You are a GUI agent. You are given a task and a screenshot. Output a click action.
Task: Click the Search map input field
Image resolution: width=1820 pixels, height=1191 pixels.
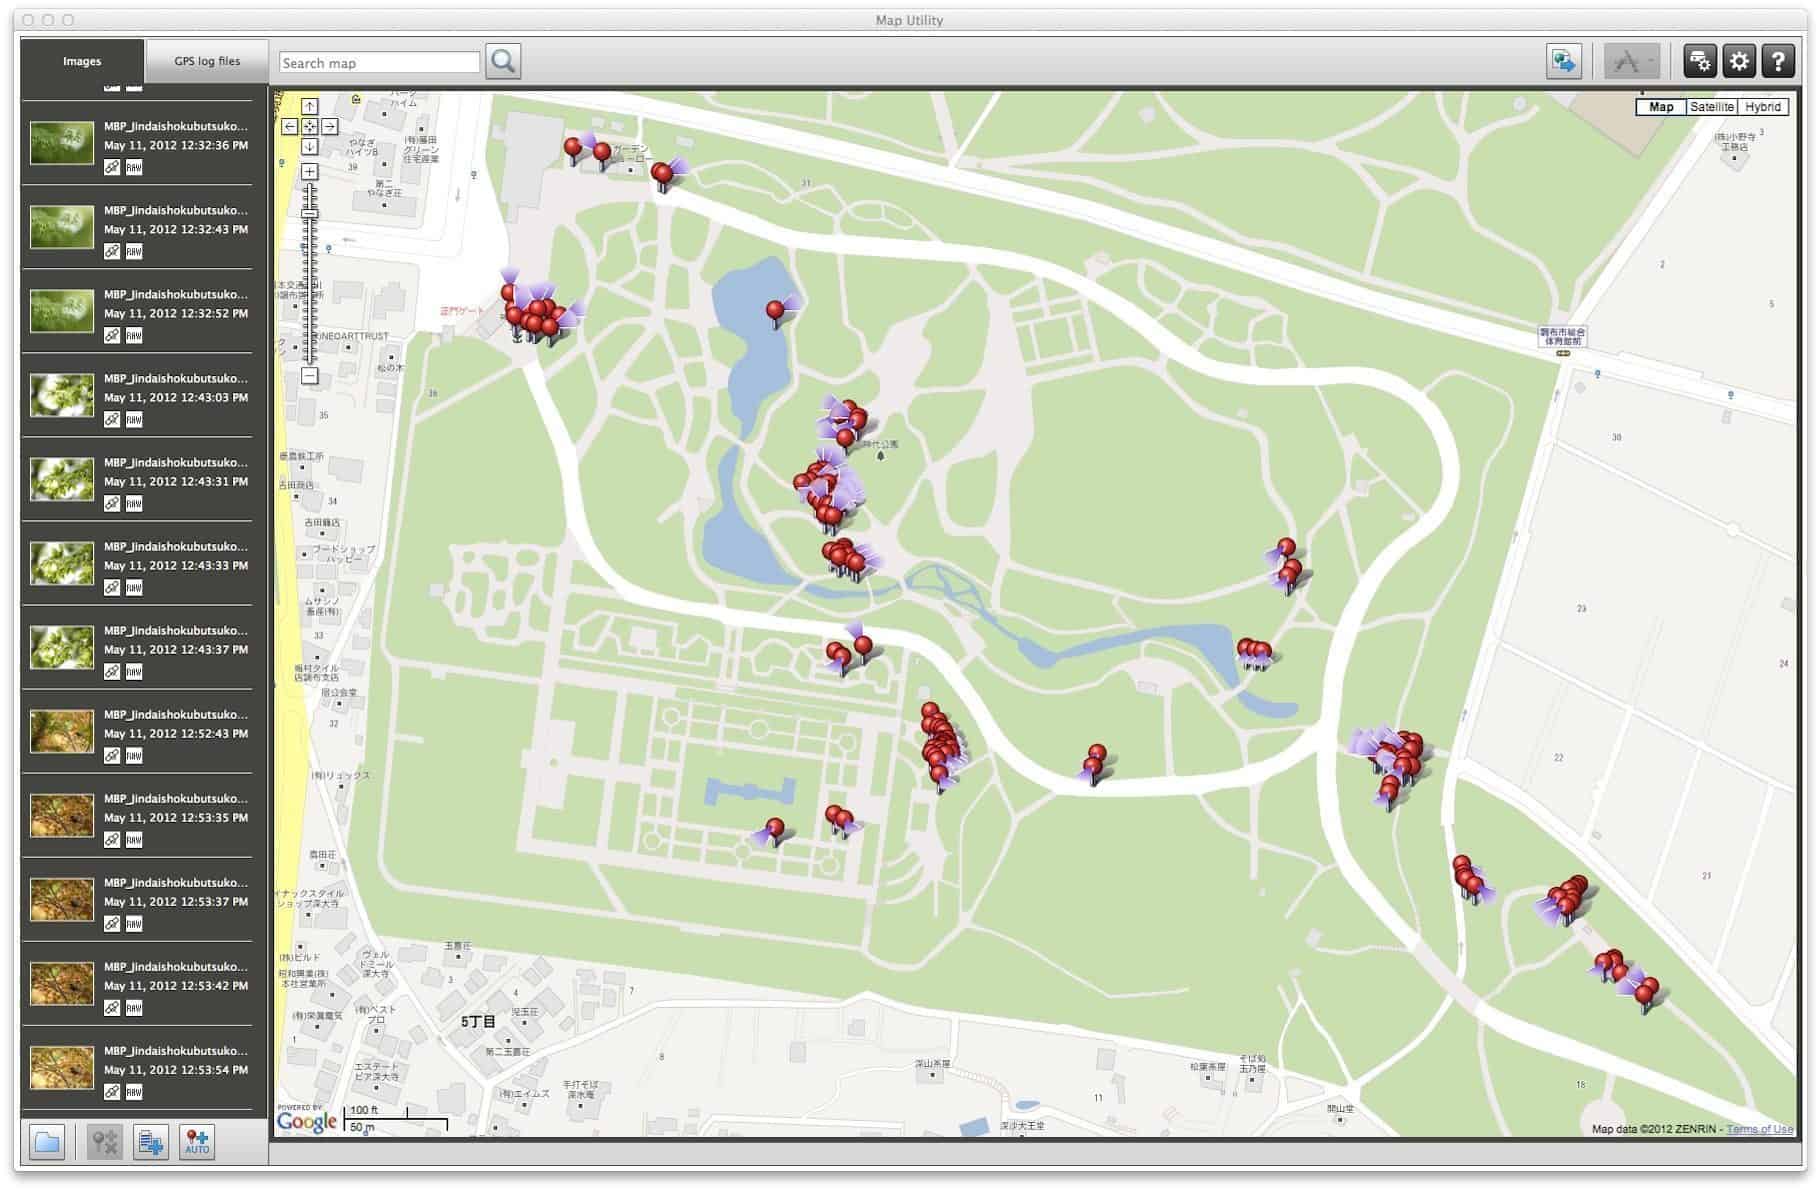379,63
